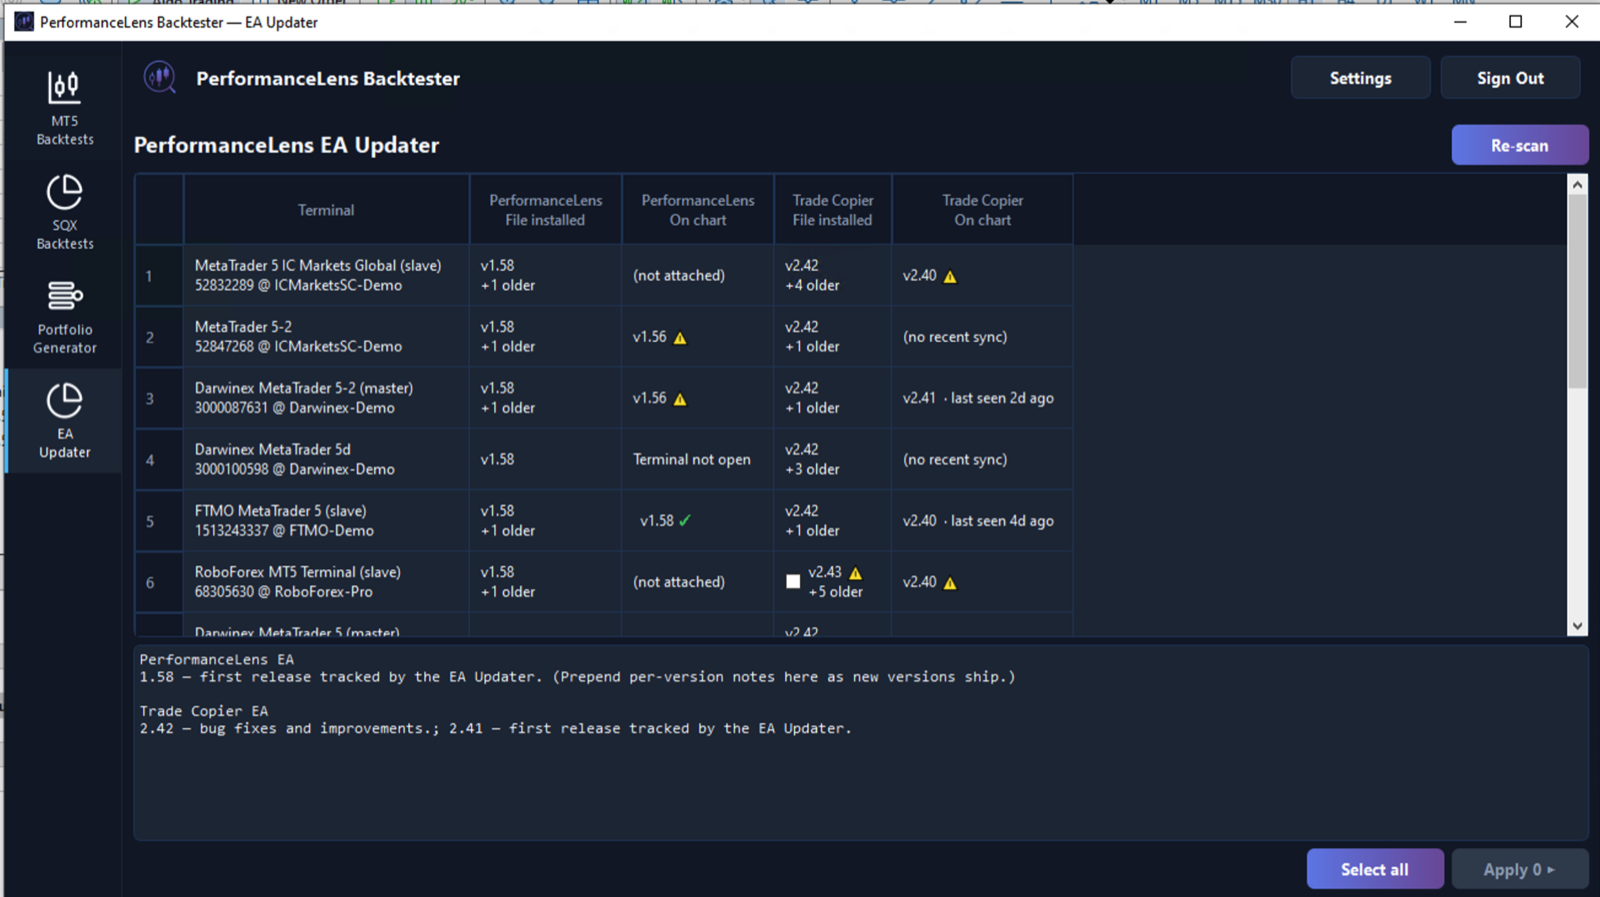
Task: Click PerformanceLens On chart column header
Action: point(697,210)
